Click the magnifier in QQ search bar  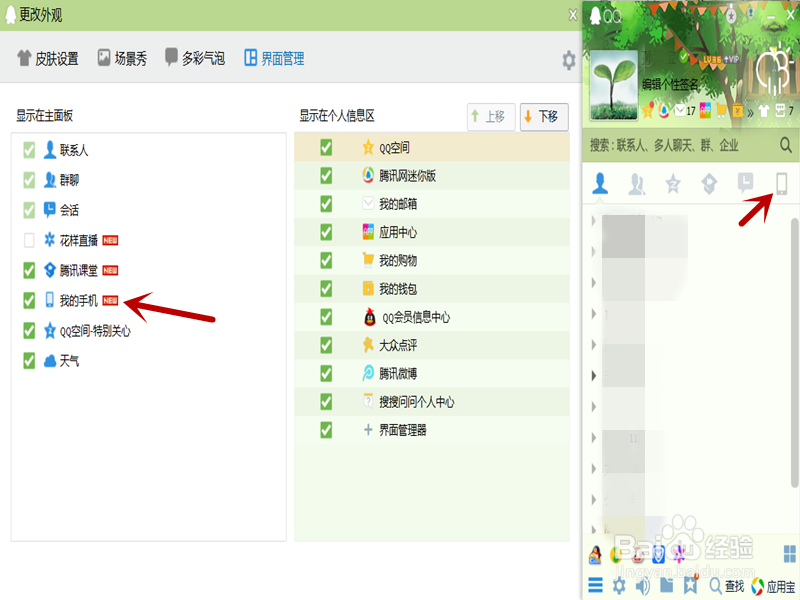click(786, 145)
